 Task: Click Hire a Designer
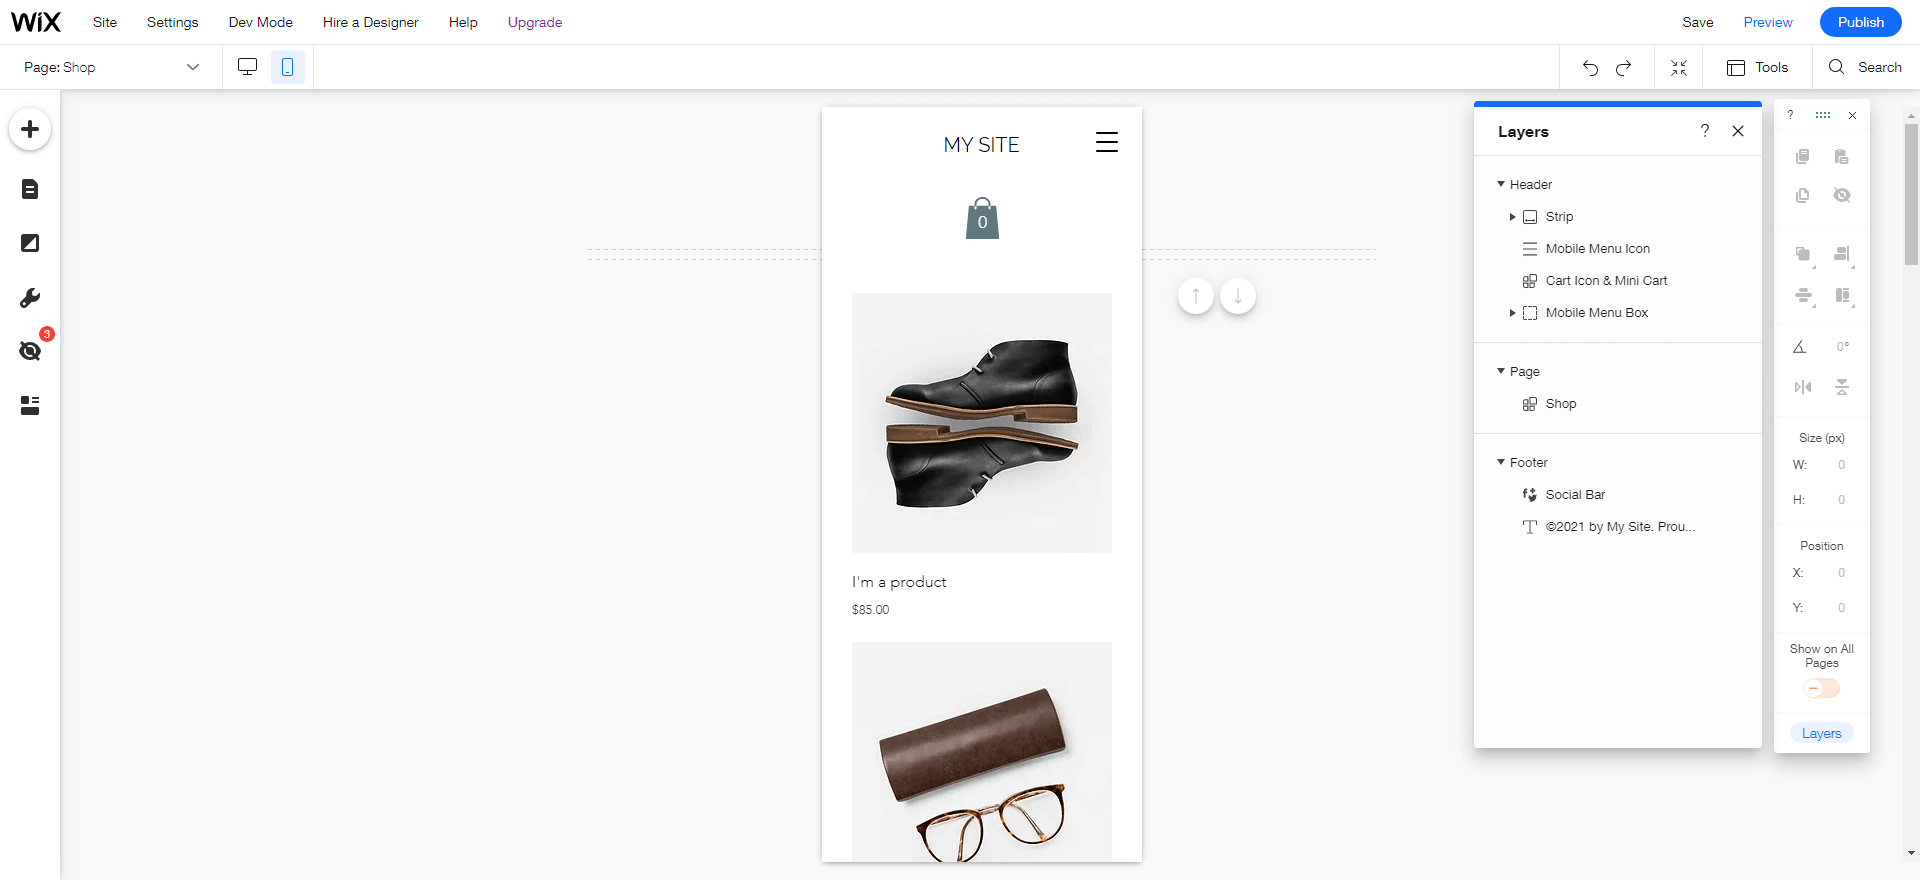coord(371,22)
